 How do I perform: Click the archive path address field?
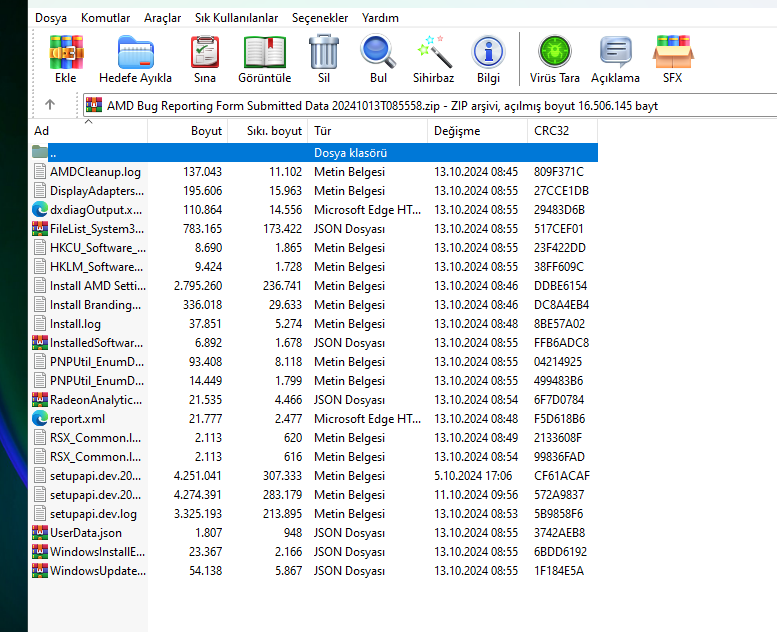pyautogui.click(x=430, y=106)
